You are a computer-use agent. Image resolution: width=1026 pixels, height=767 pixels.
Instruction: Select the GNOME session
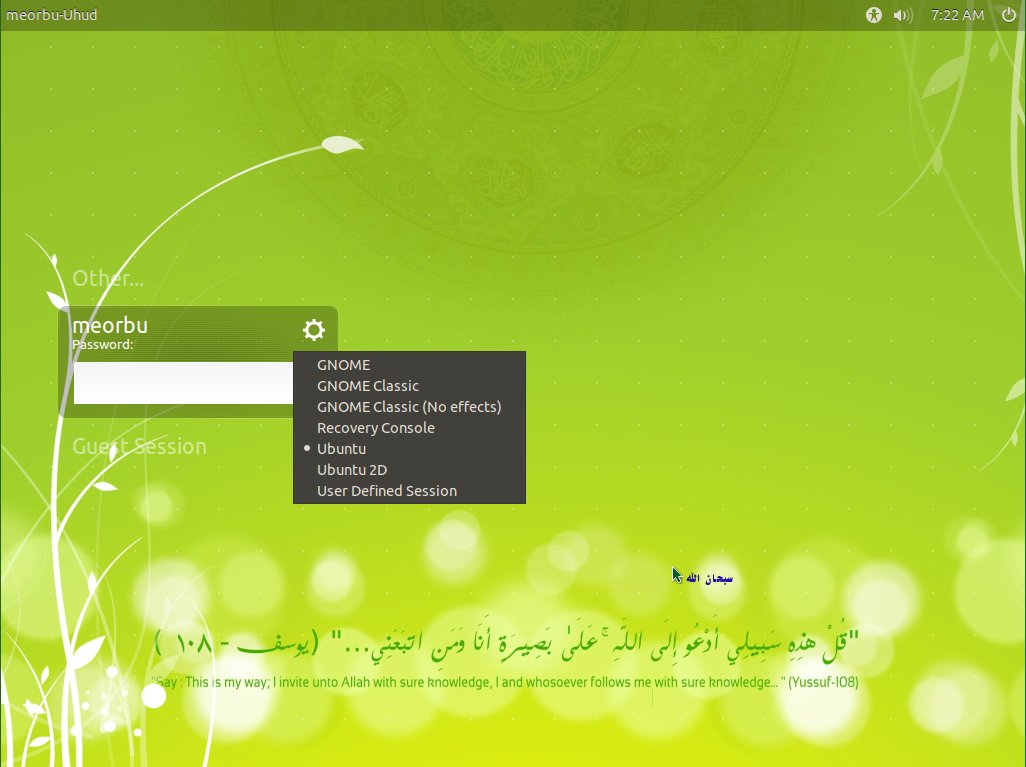(x=343, y=364)
